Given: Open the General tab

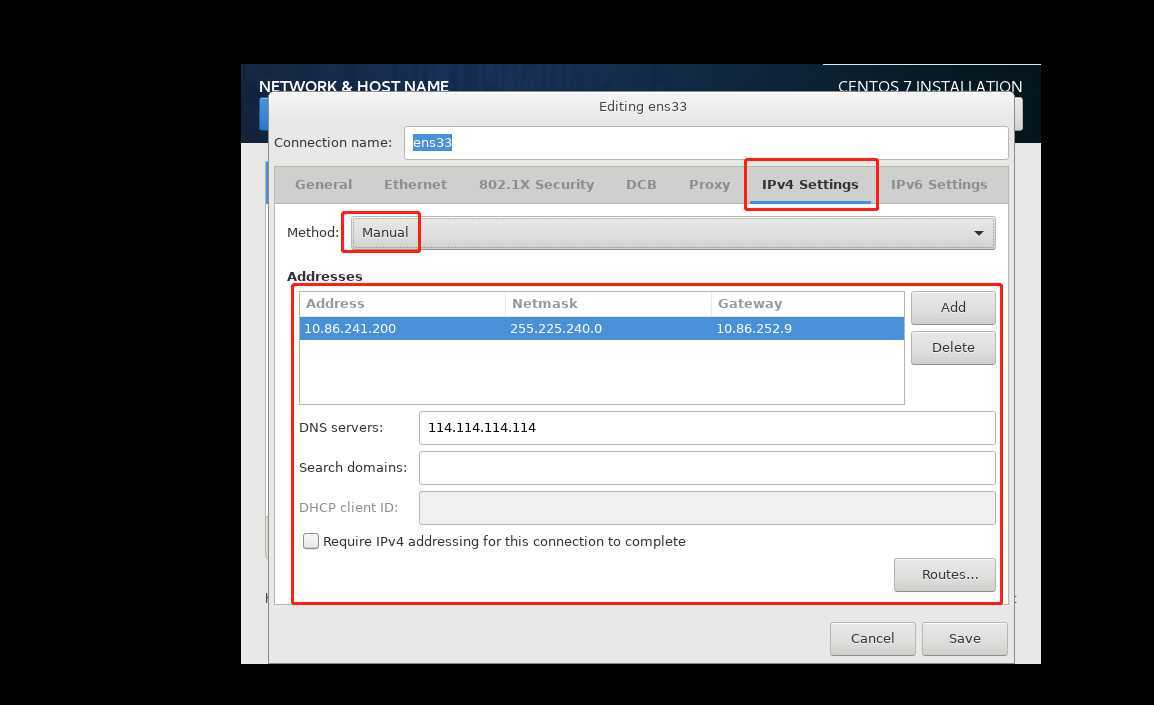Looking at the screenshot, I should point(323,185).
